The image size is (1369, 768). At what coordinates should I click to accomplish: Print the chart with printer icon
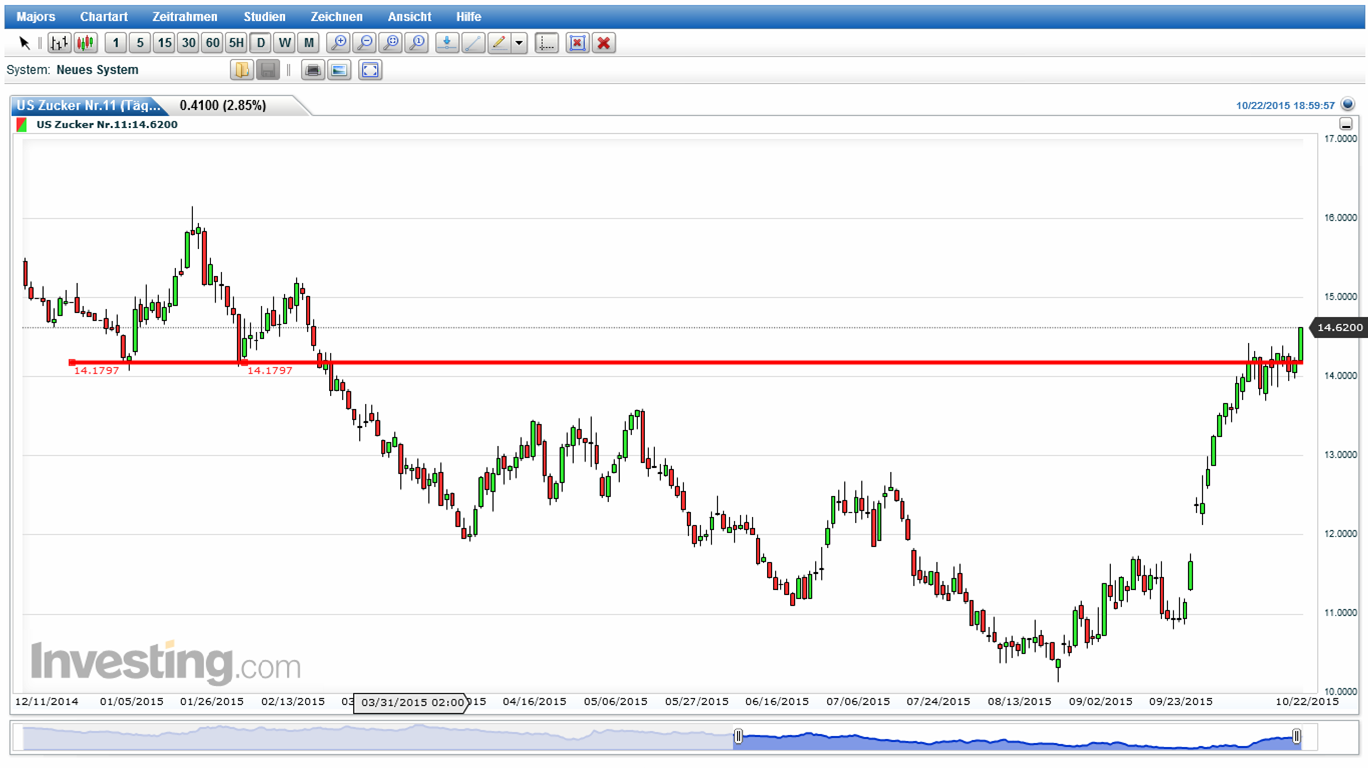(314, 70)
